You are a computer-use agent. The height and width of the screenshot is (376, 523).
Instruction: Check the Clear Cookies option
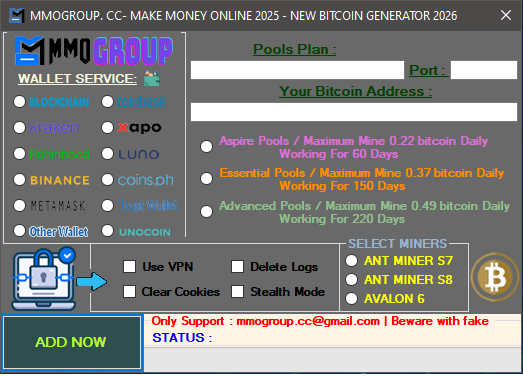[x=129, y=291]
